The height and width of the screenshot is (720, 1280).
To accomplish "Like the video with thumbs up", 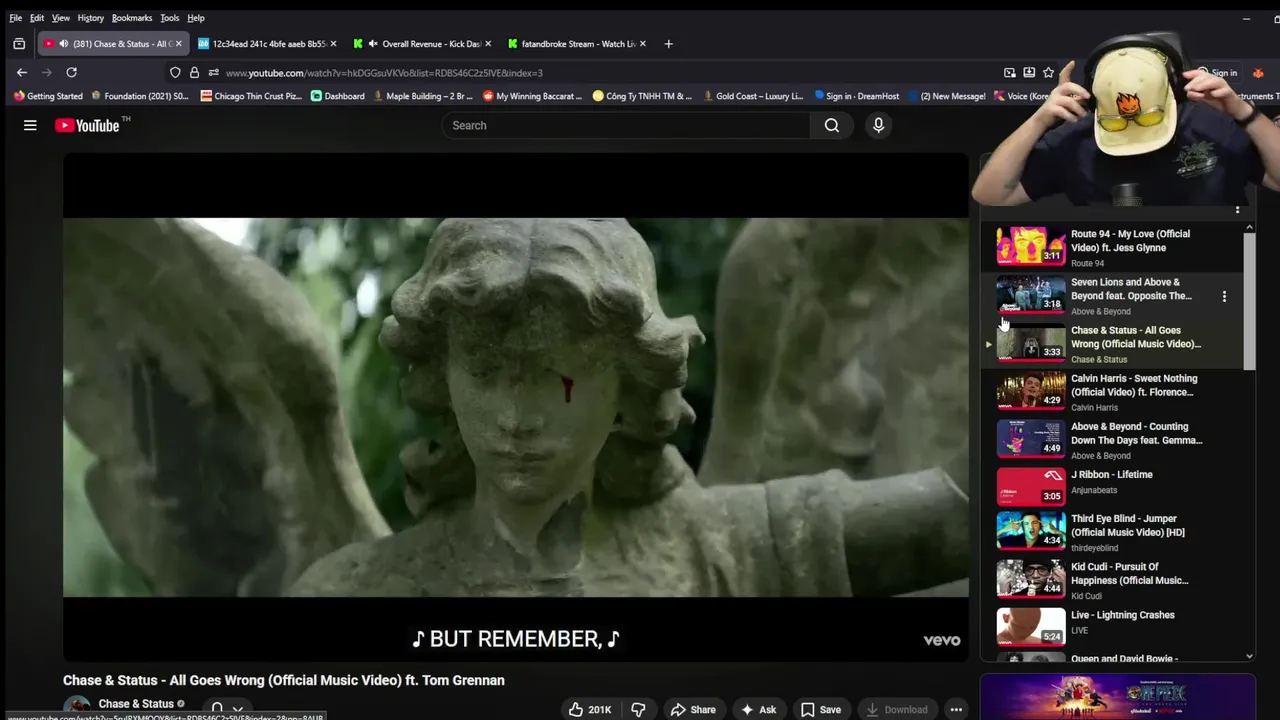I will [x=590, y=710].
